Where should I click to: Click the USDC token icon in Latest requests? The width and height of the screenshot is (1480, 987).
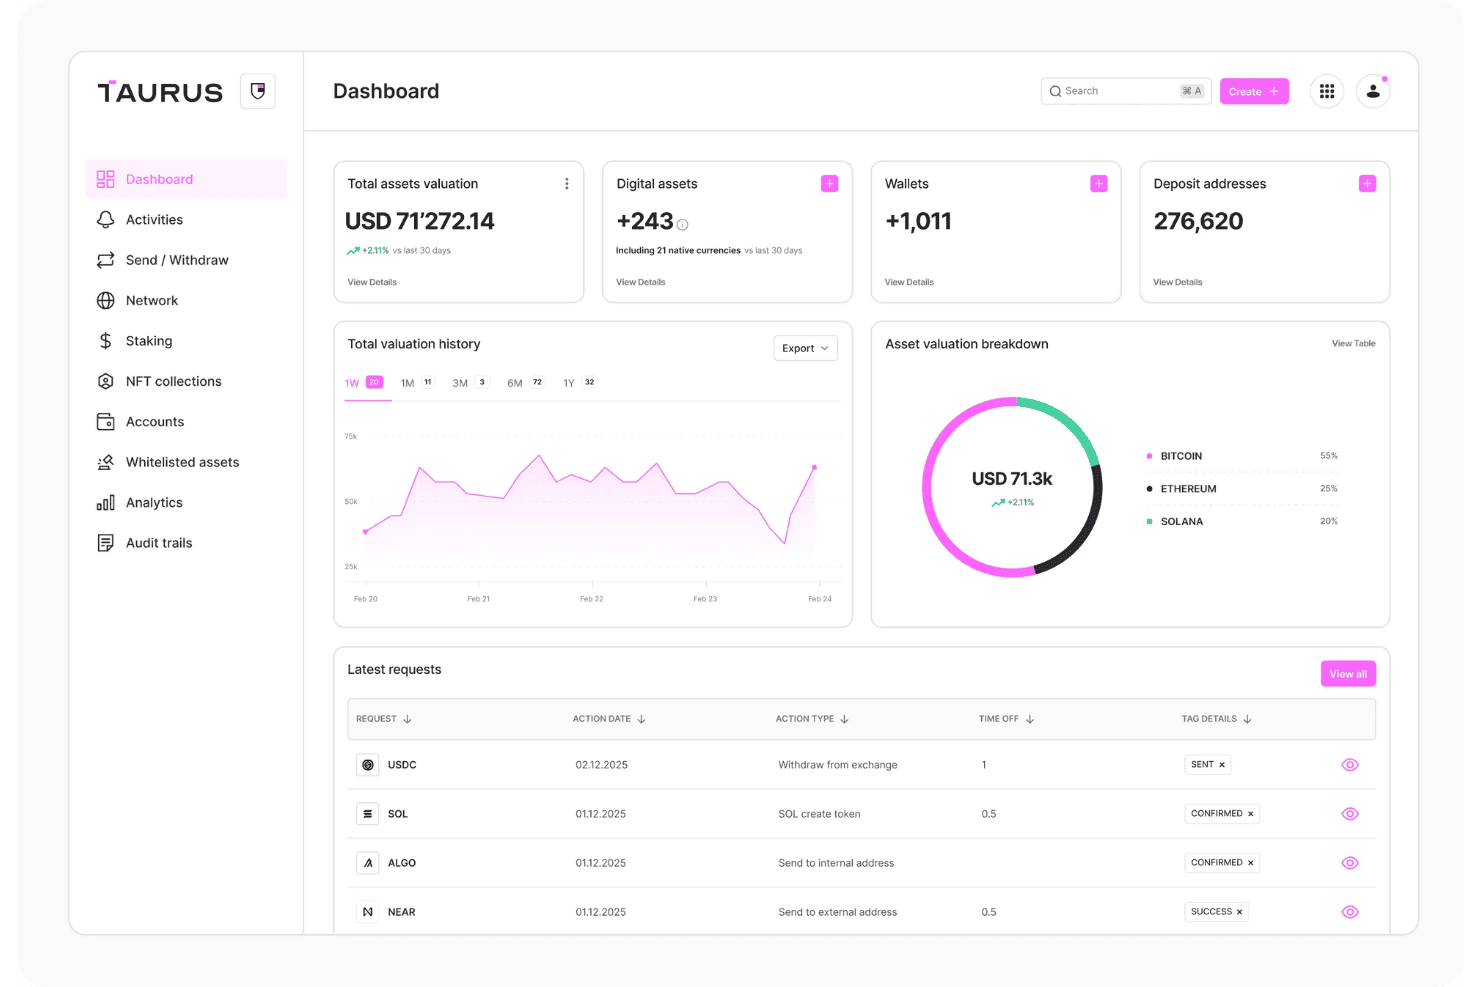(x=368, y=765)
